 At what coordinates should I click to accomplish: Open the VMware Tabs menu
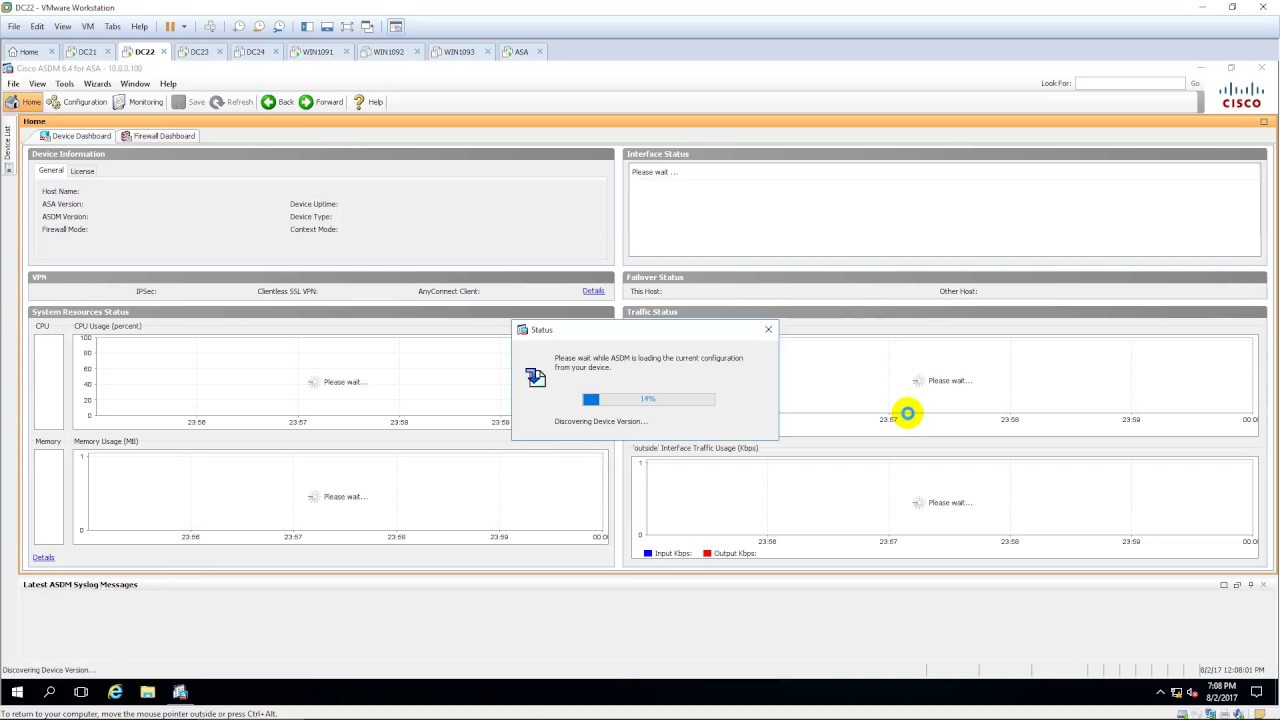point(113,26)
